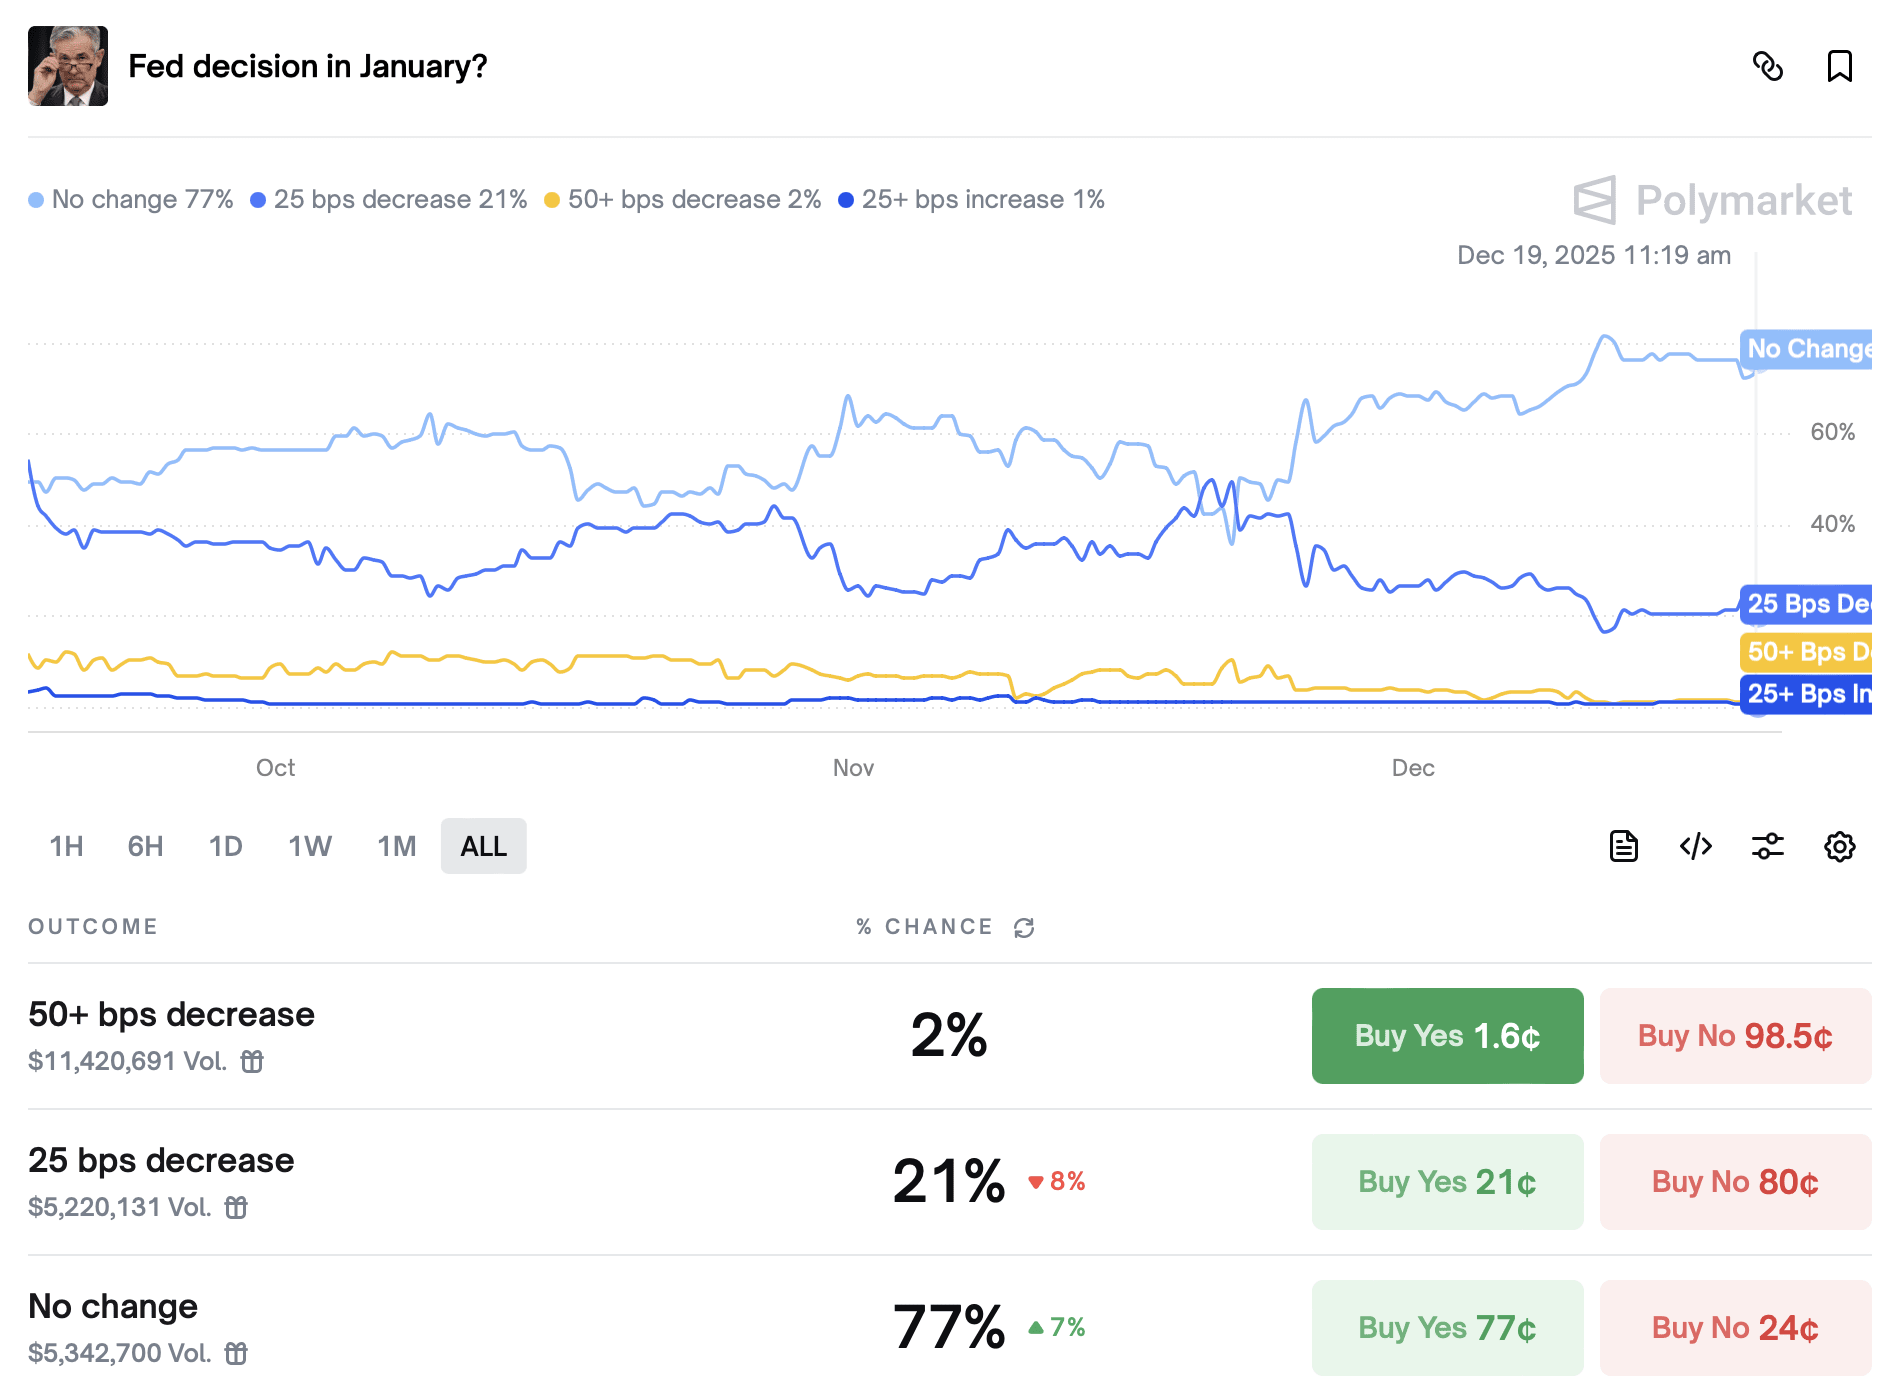Open chart filter sliders icon

pyautogui.click(x=1768, y=846)
